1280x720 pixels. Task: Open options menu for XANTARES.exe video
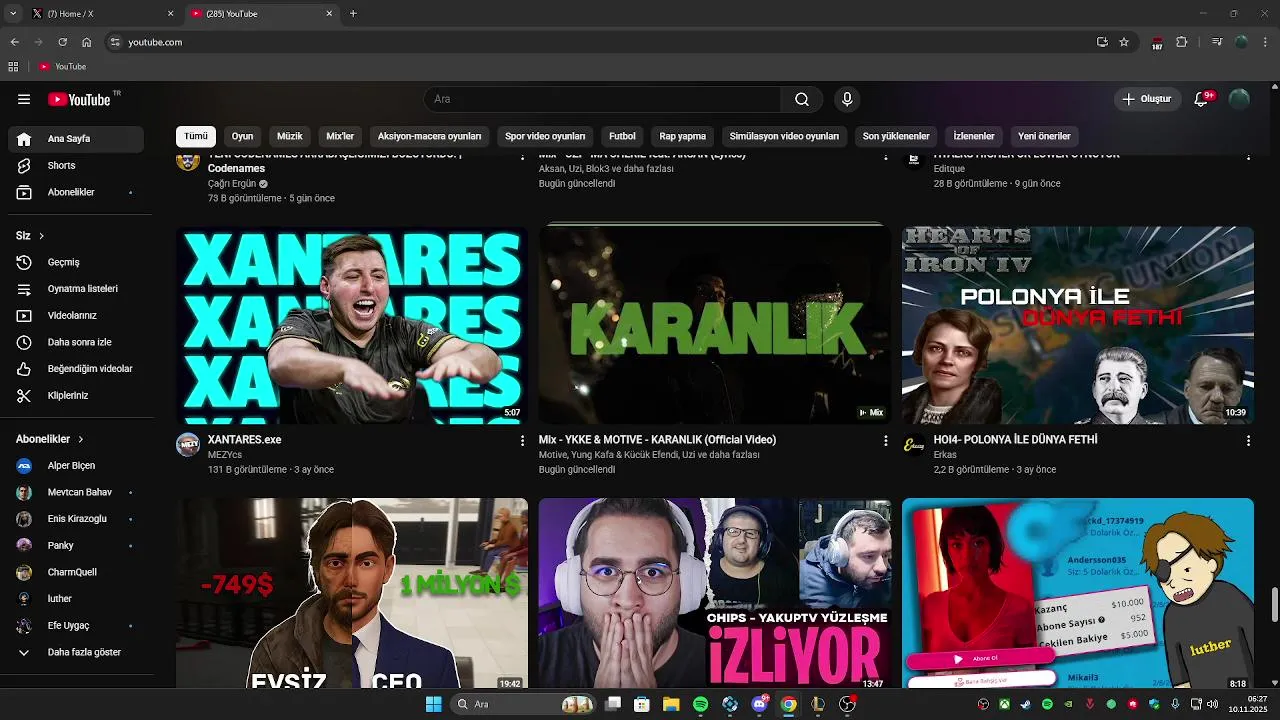(x=522, y=440)
